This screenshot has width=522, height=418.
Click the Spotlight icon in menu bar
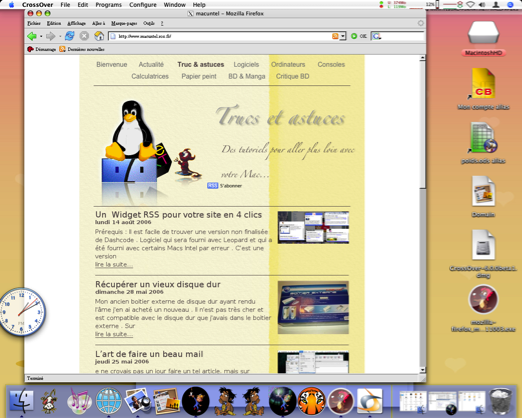pyautogui.click(x=510, y=5)
